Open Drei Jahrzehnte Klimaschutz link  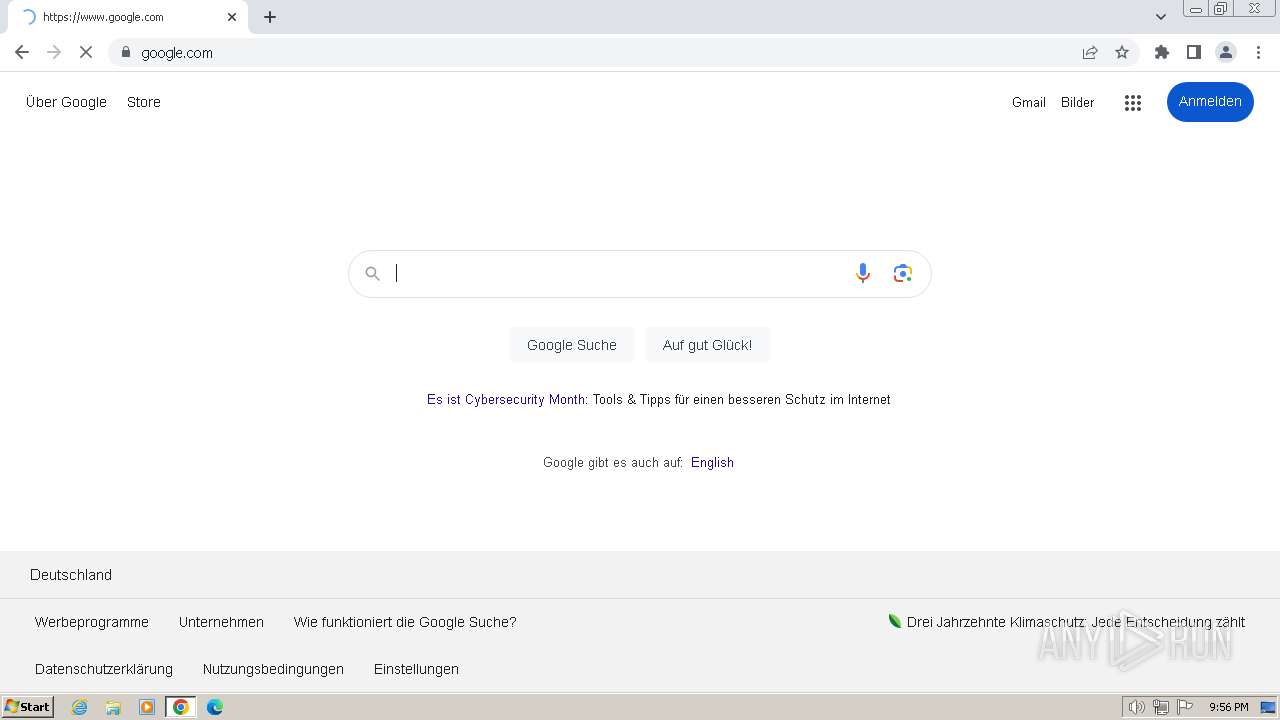tap(1067, 622)
